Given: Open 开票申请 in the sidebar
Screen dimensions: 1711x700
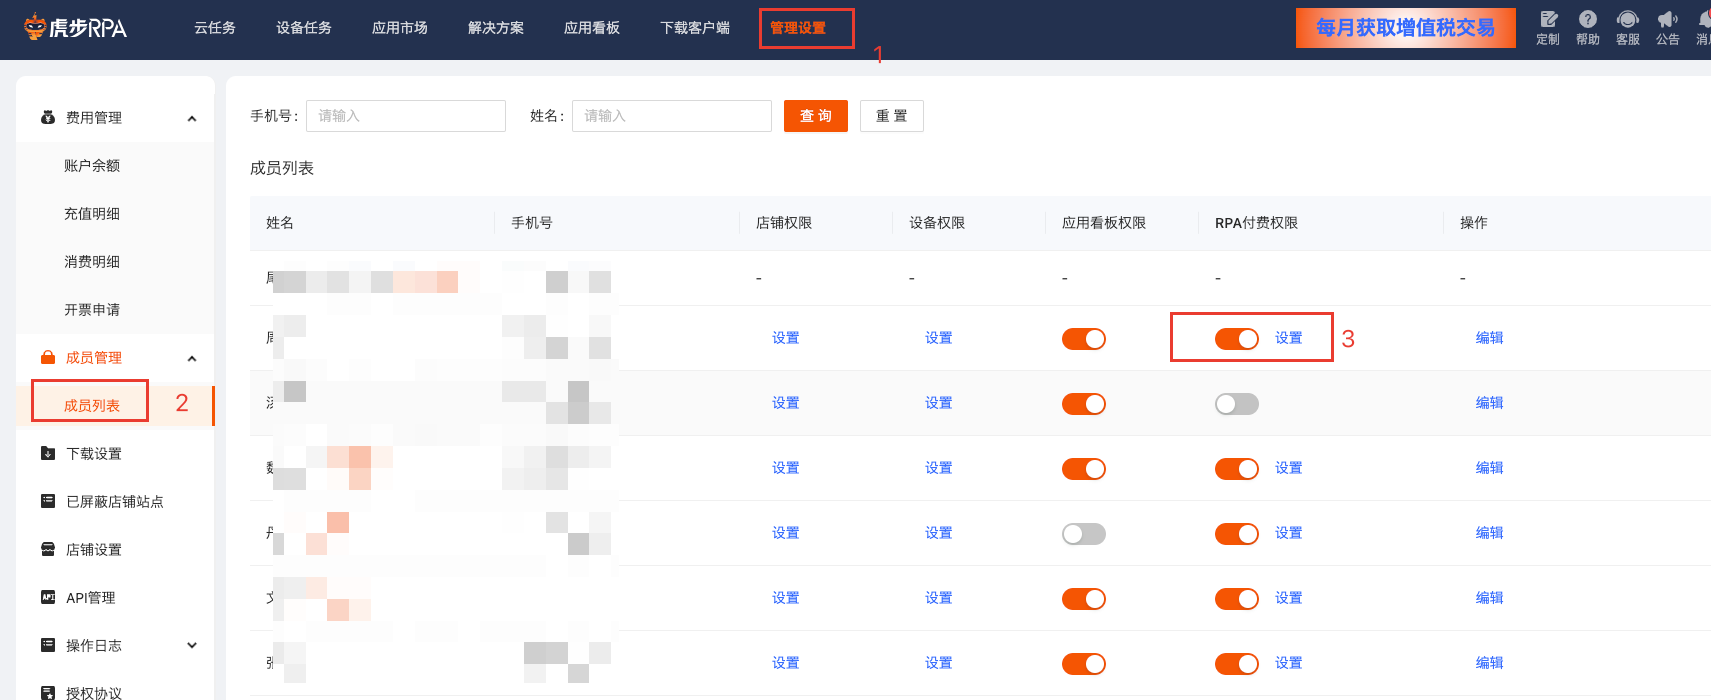Looking at the screenshot, I should tap(92, 310).
